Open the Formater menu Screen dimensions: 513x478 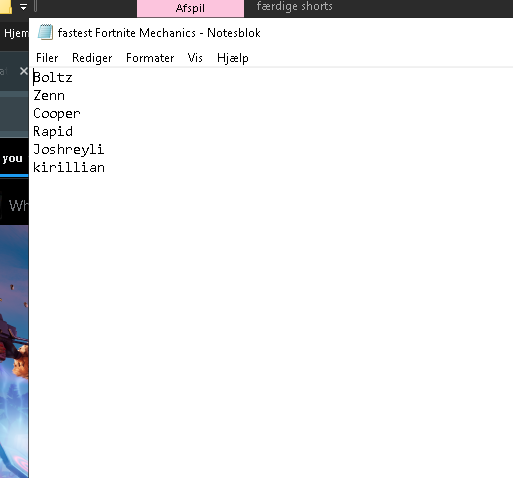point(150,58)
